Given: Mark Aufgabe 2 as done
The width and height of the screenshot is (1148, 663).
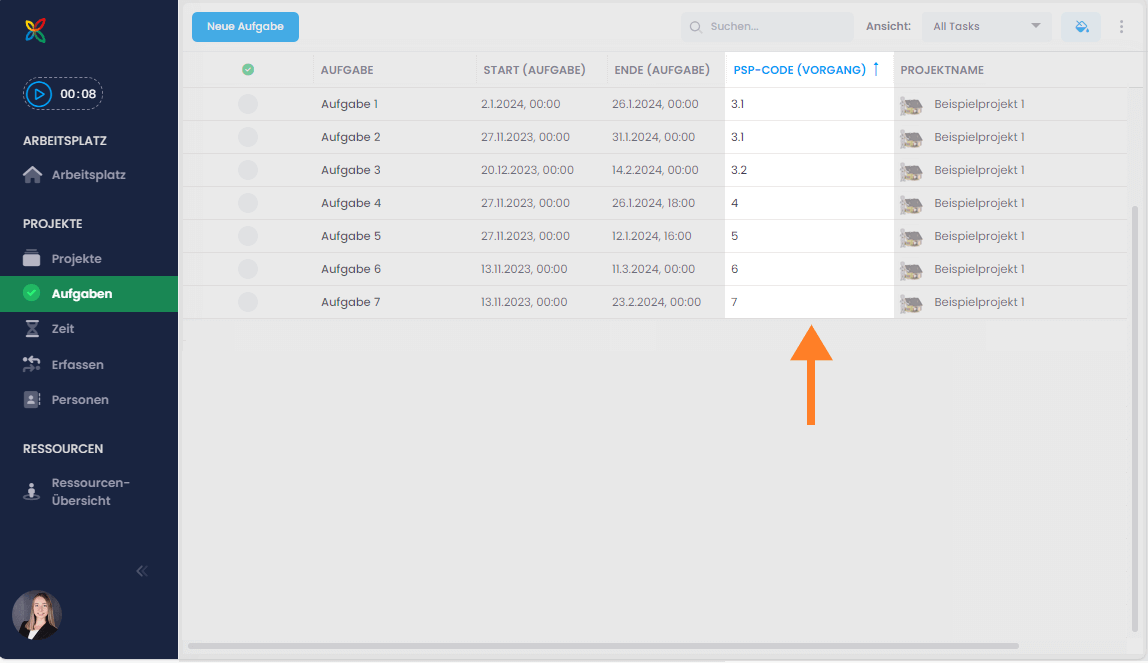Looking at the screenshot, I should [248, 137].
